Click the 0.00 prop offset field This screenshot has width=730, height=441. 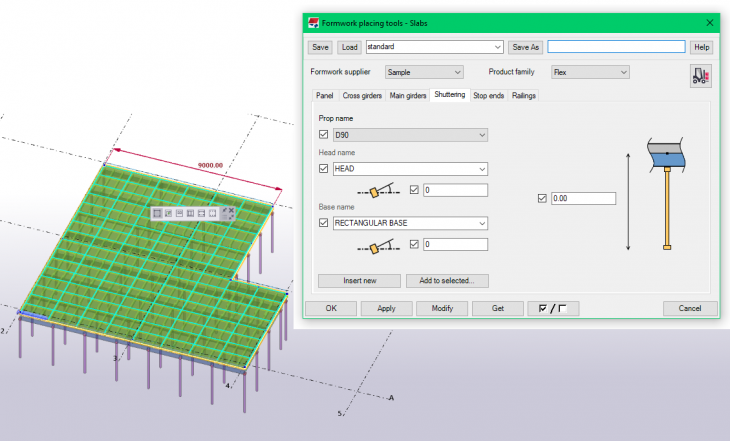[x=583, y=198]
